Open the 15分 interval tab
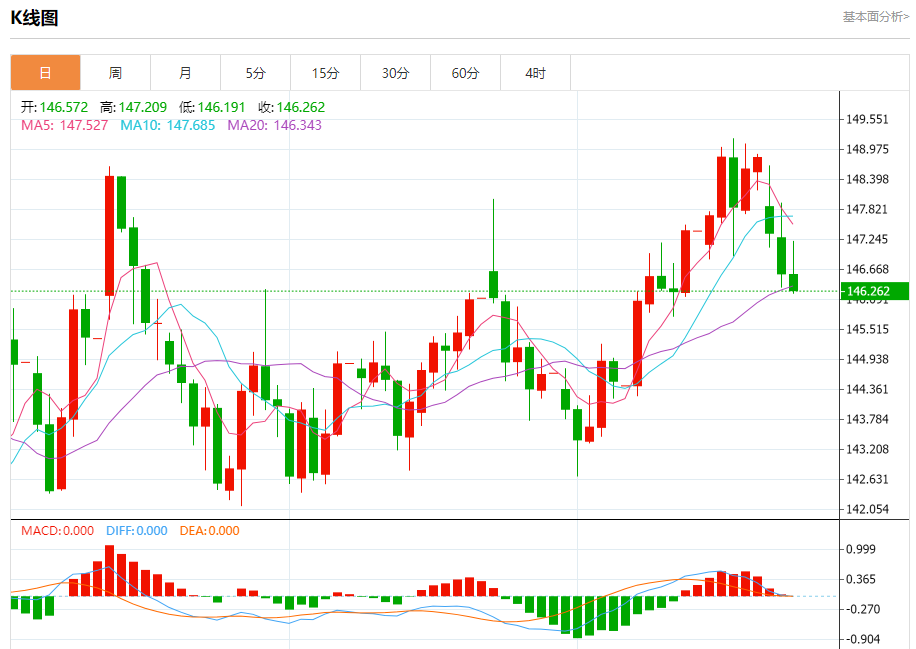This screenshot has height=649, width=916. pyautogui.click(x=326, y=73)
